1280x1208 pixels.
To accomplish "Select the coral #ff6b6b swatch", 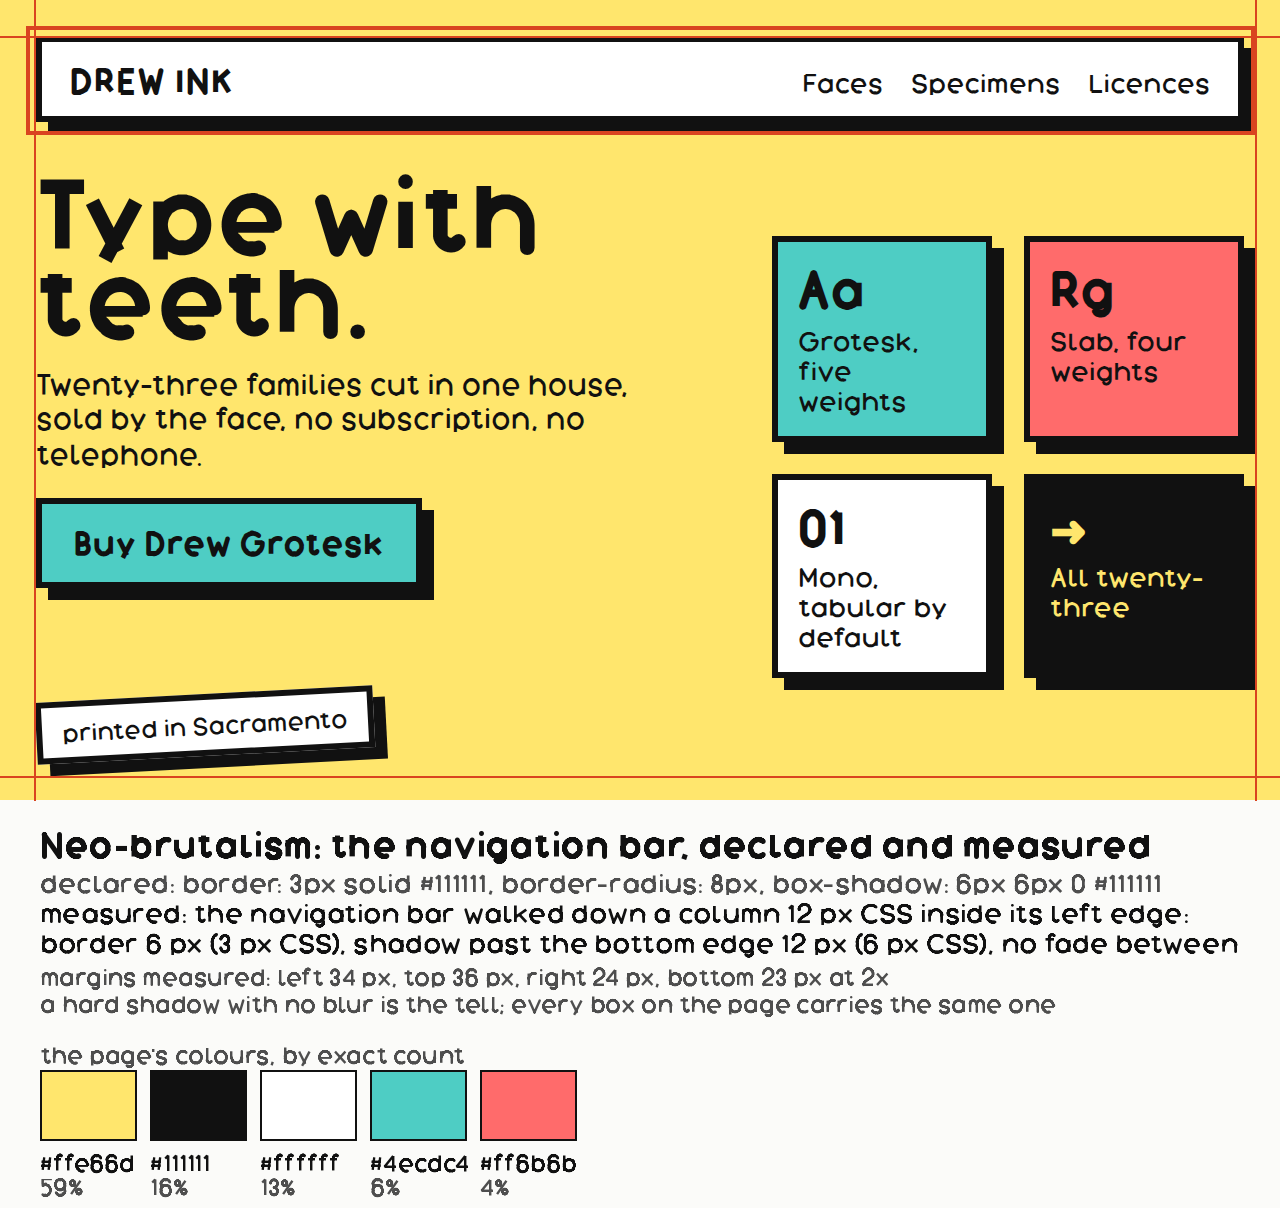I will tap(528, 1105).
